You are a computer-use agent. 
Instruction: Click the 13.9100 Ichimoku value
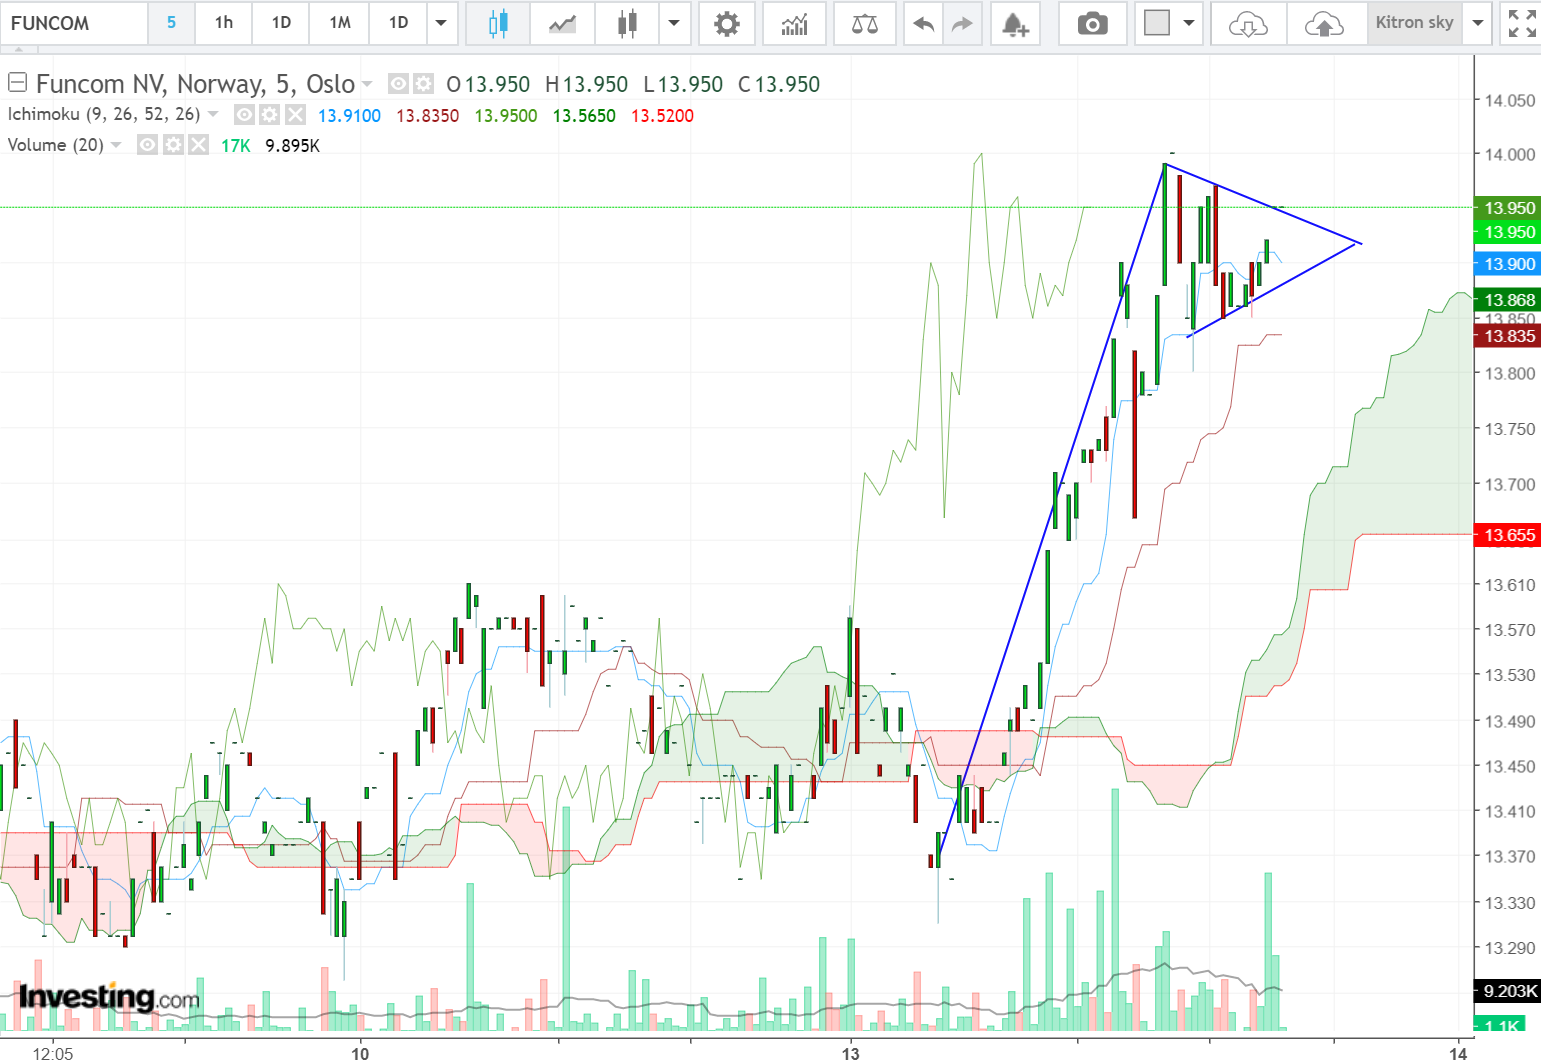tap(349, 115)
